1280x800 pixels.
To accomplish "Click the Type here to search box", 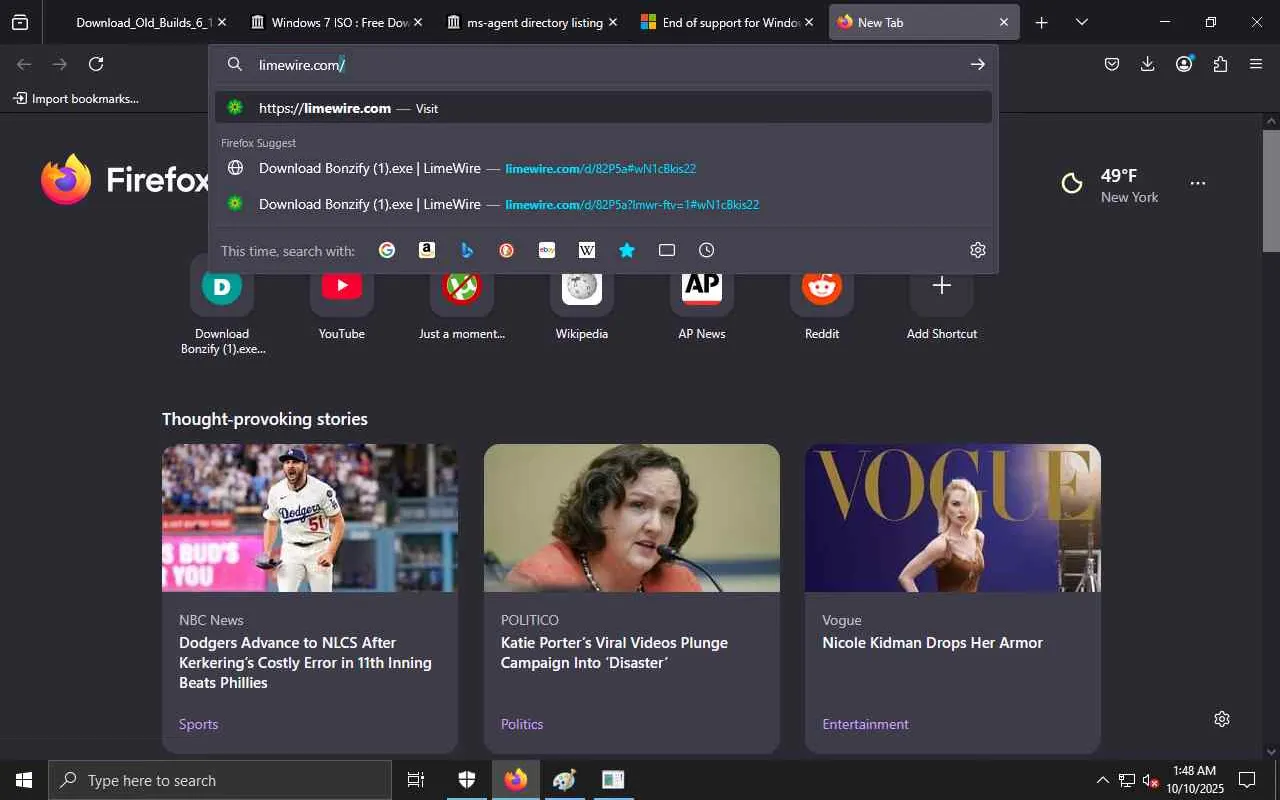I will click(220, 780).
